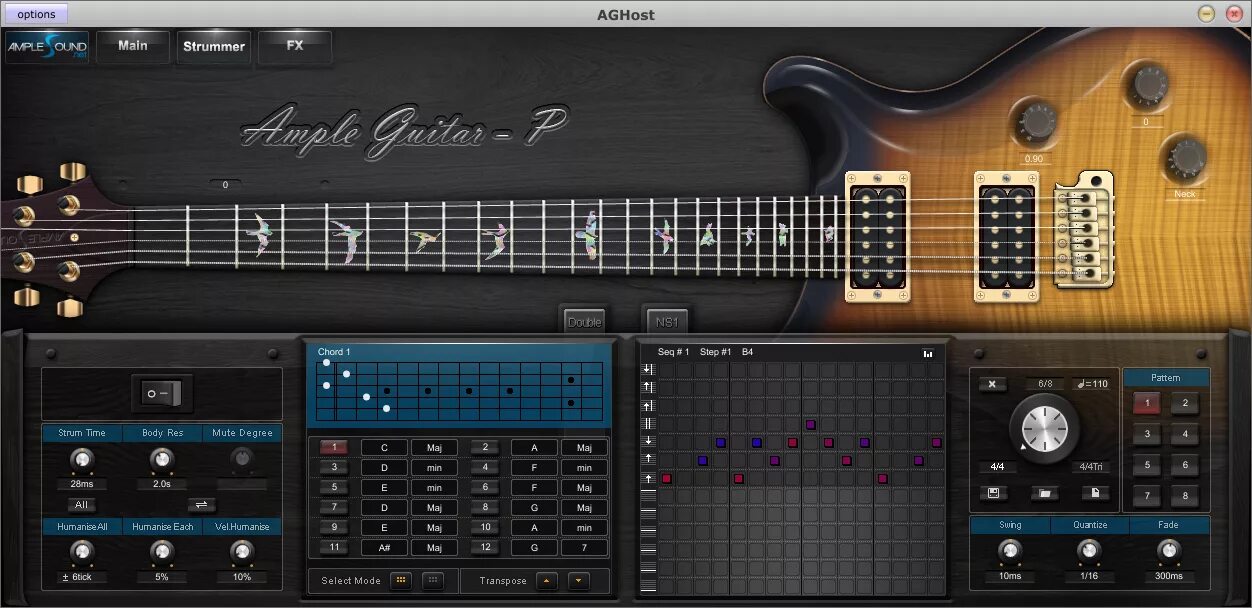This screenshot has width=1252, height=608.
Task: Click the capo value field showing 0
Action: (x=225, y=185)
